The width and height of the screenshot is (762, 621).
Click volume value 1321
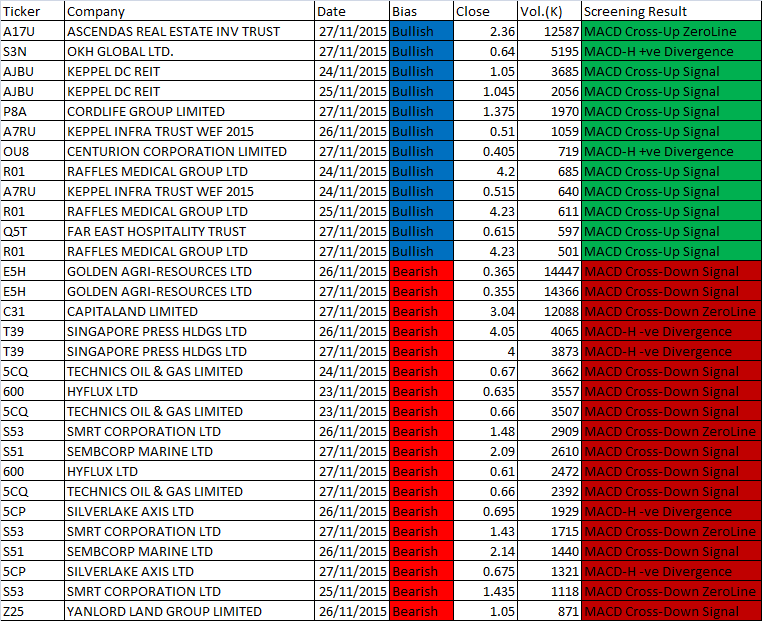(549, 571)
